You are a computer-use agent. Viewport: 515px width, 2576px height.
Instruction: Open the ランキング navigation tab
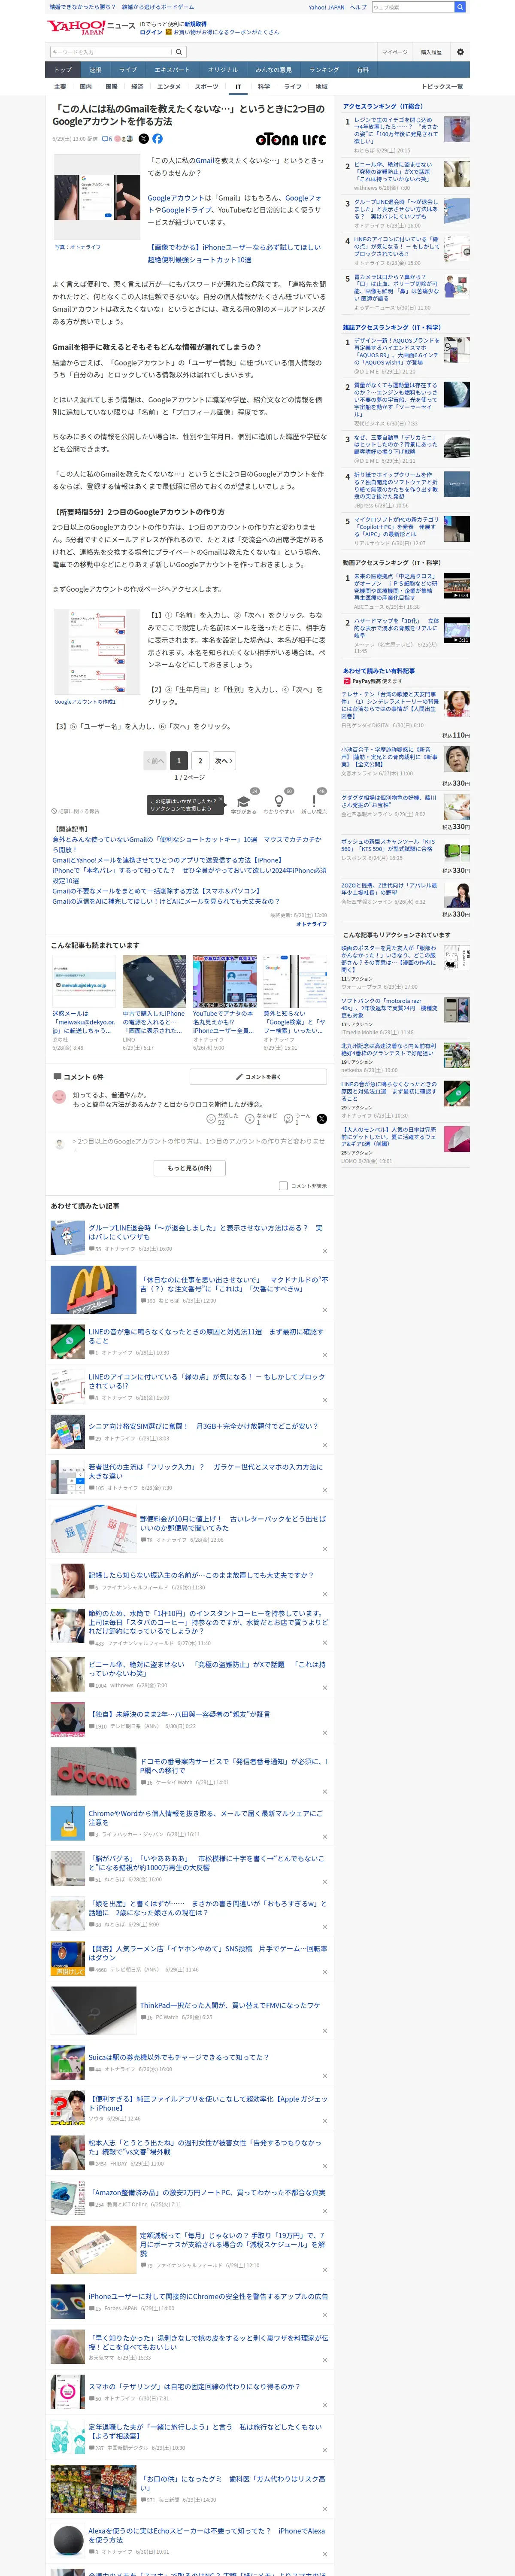click(x=323, y=70)
